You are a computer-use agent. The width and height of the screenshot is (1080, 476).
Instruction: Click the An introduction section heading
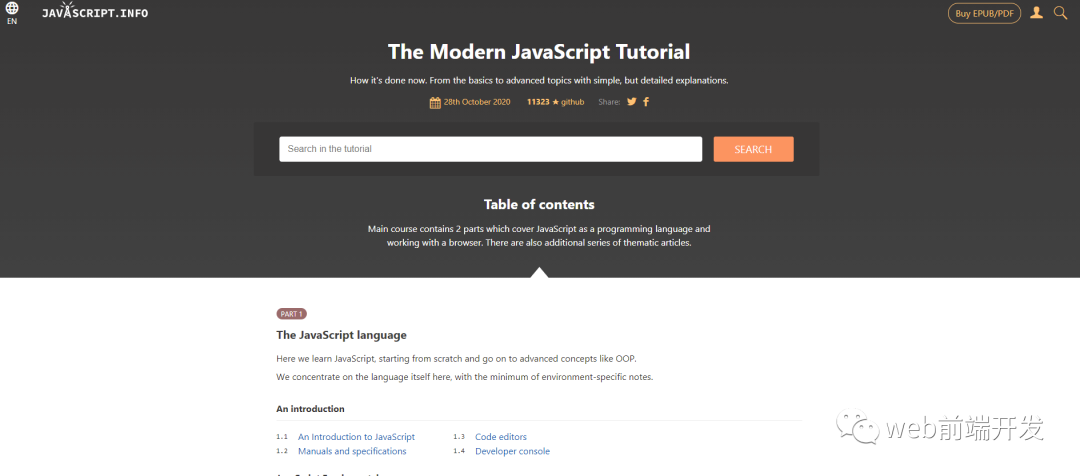(310, 408)
